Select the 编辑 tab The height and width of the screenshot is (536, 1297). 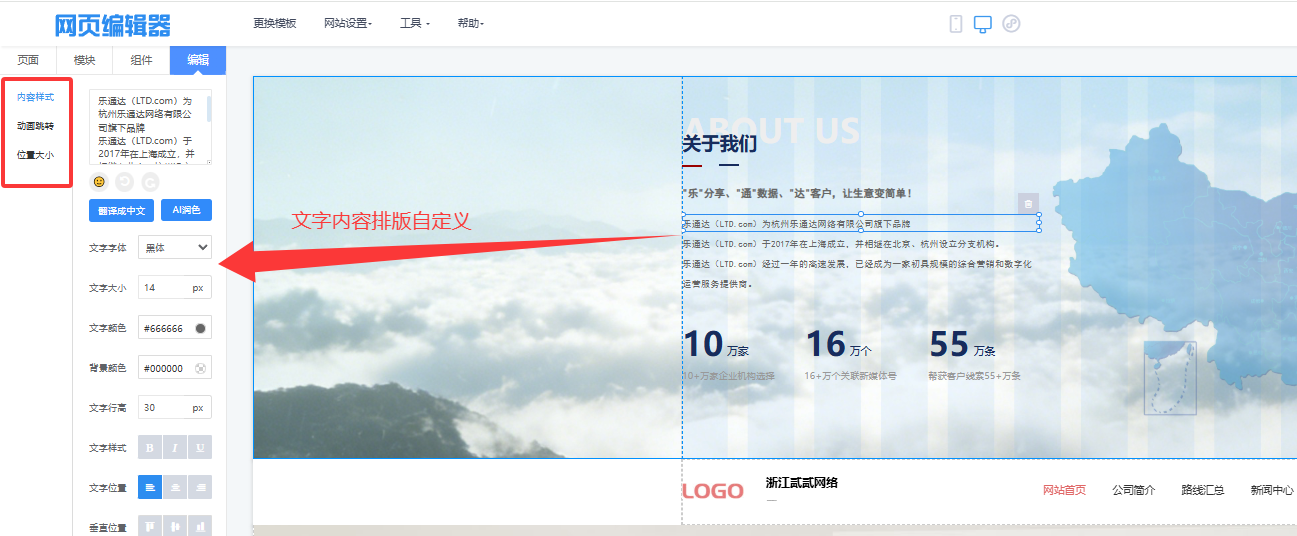coord(198,60)
